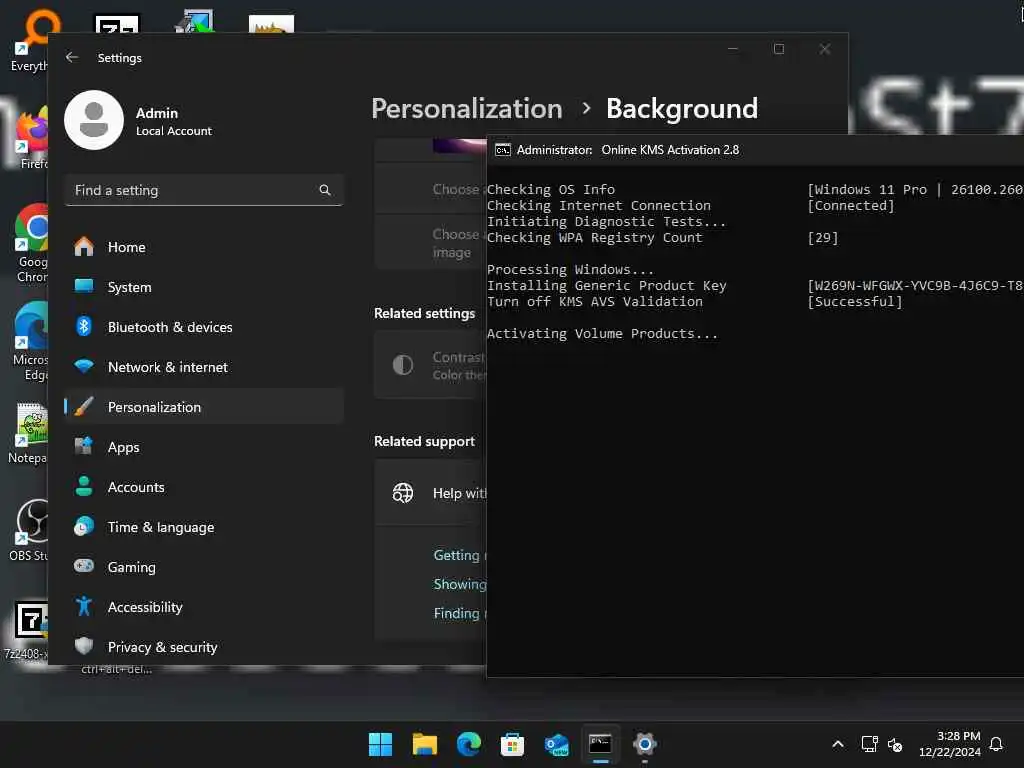Screen dimensions: 1024x768
Task: Expand hidden system tray icons chevron
Action: (x=838, y=744)
